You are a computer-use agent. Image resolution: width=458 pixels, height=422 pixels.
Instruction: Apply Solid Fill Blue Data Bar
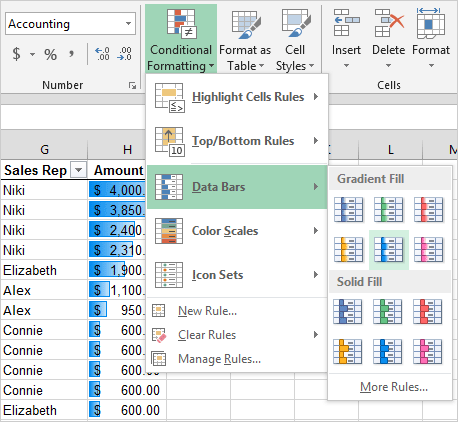pos(348,312)
